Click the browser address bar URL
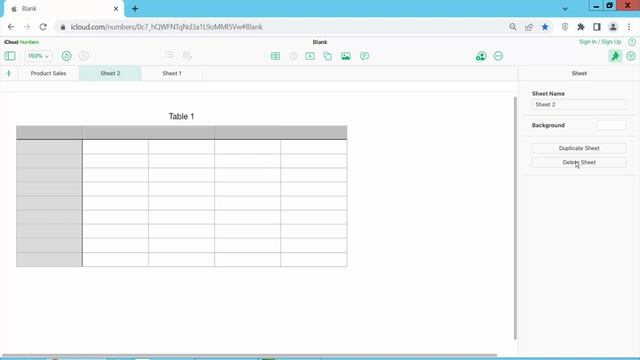This screenshot has height=360, width=640. coord(167,27)
